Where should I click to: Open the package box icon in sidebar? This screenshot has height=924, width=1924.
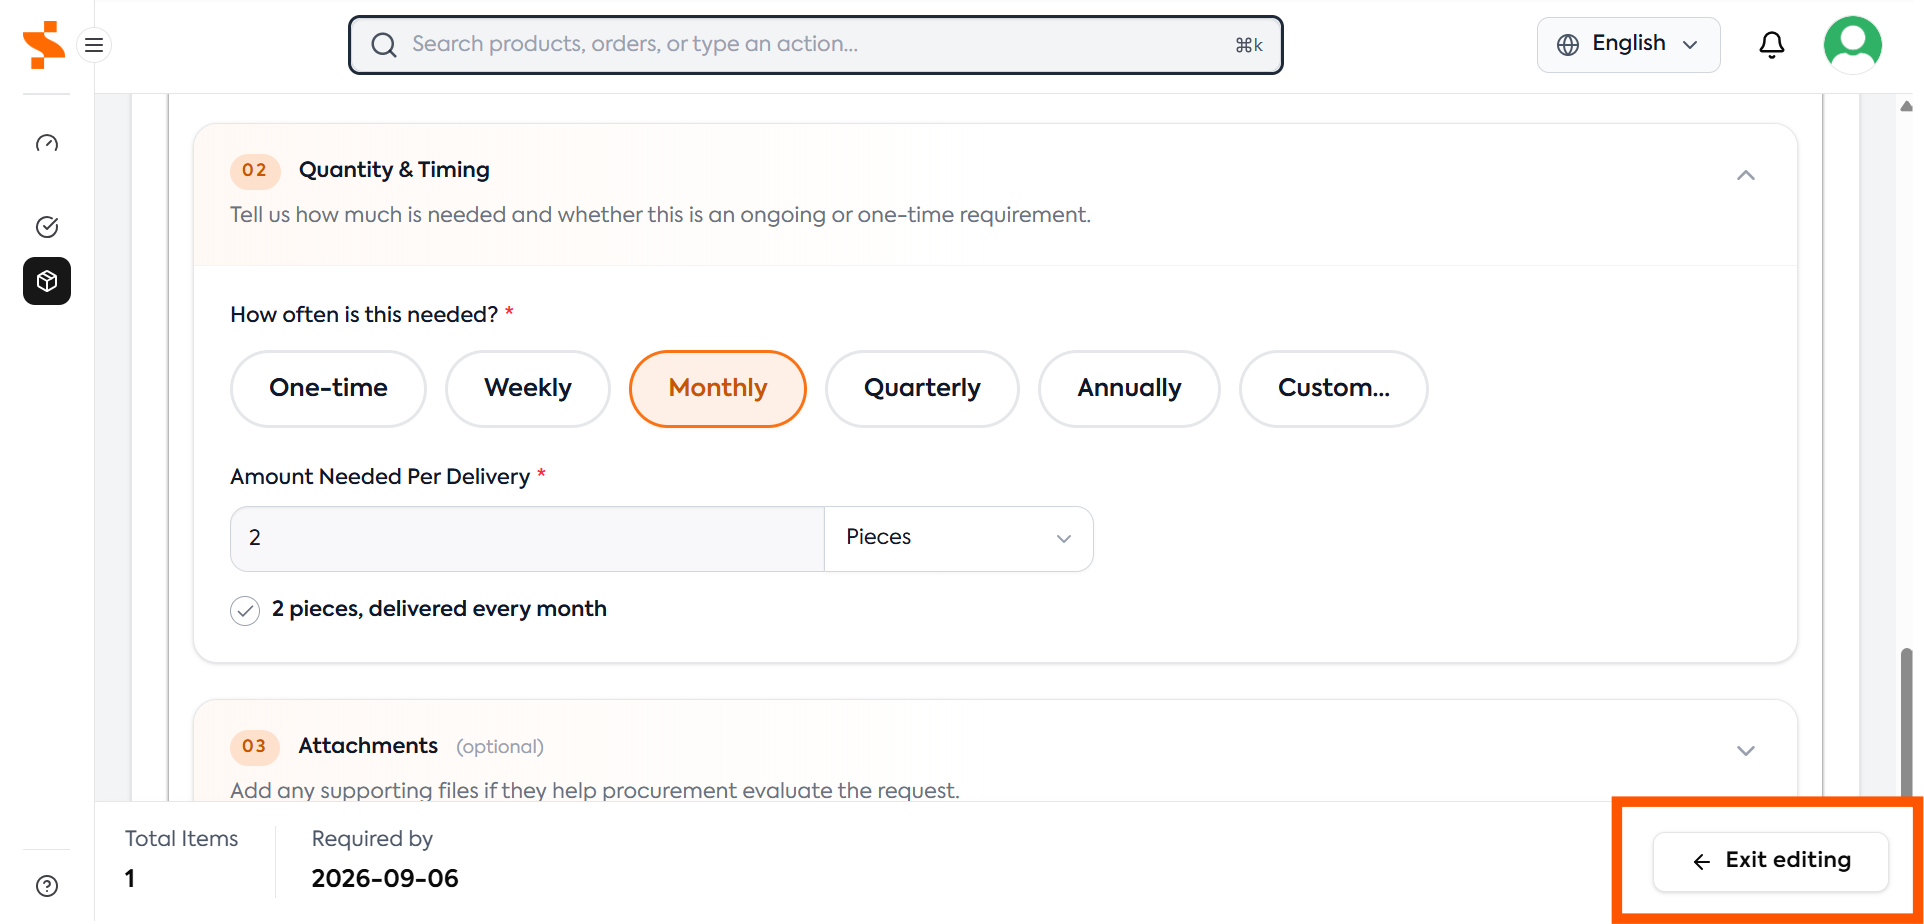point(47,281)
